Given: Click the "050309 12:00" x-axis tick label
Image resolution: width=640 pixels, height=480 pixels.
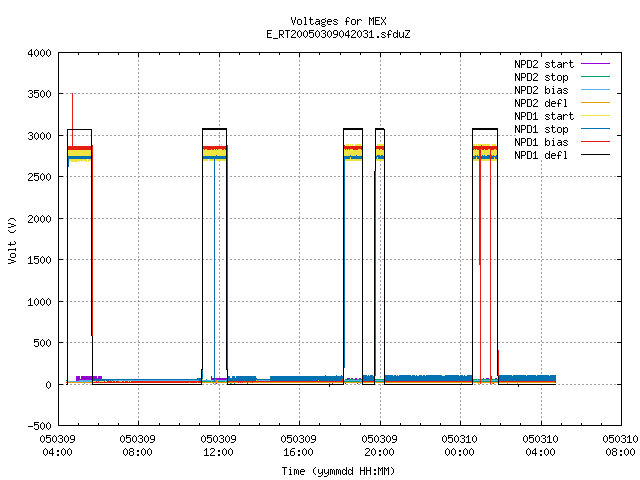Looking at the screenshot, I should coord(218,445).
